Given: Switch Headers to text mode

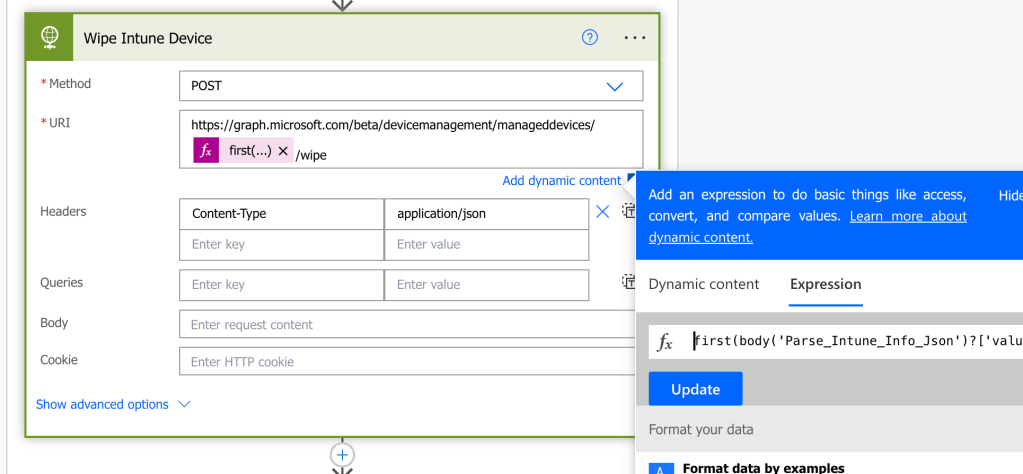Looking at the screenshot, I should [629, 211].
